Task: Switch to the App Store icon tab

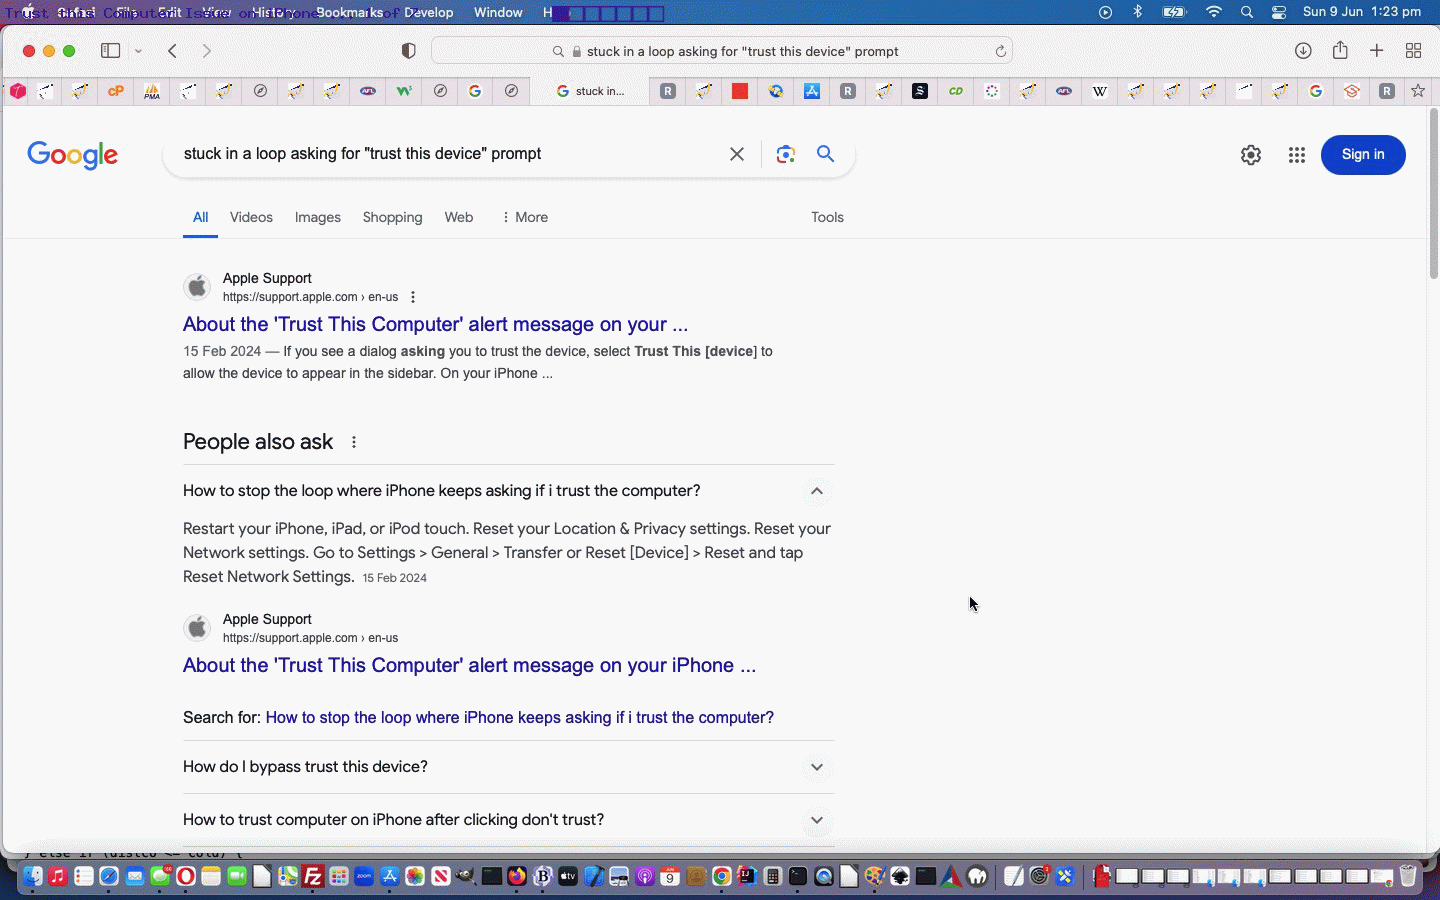Action: (x=812, y=91)
